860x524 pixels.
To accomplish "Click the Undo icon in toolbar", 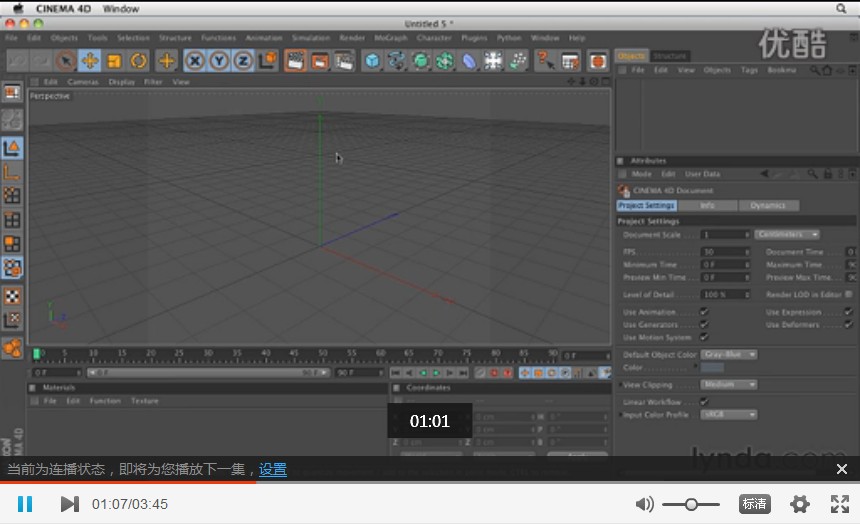I will [17, 60].
